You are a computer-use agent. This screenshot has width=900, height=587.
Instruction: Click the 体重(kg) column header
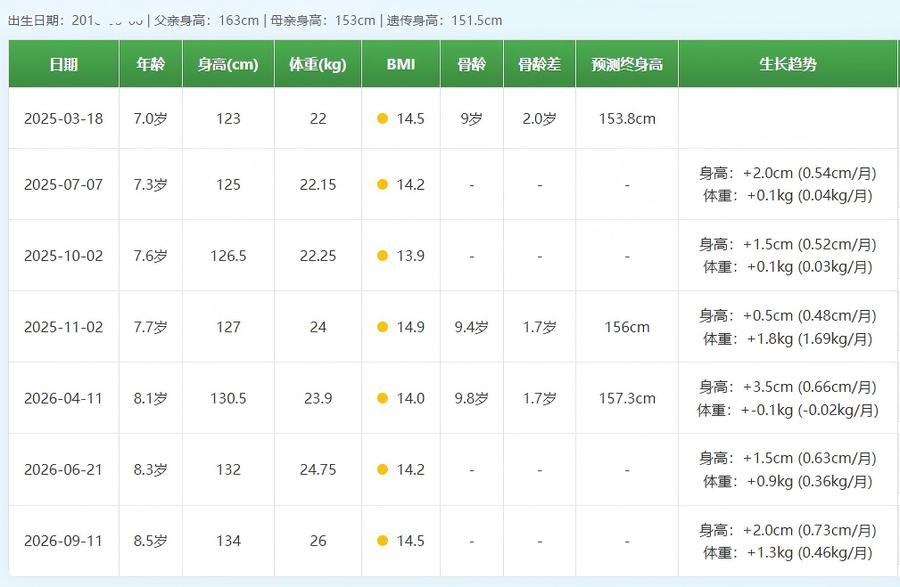tap(317, 64)
